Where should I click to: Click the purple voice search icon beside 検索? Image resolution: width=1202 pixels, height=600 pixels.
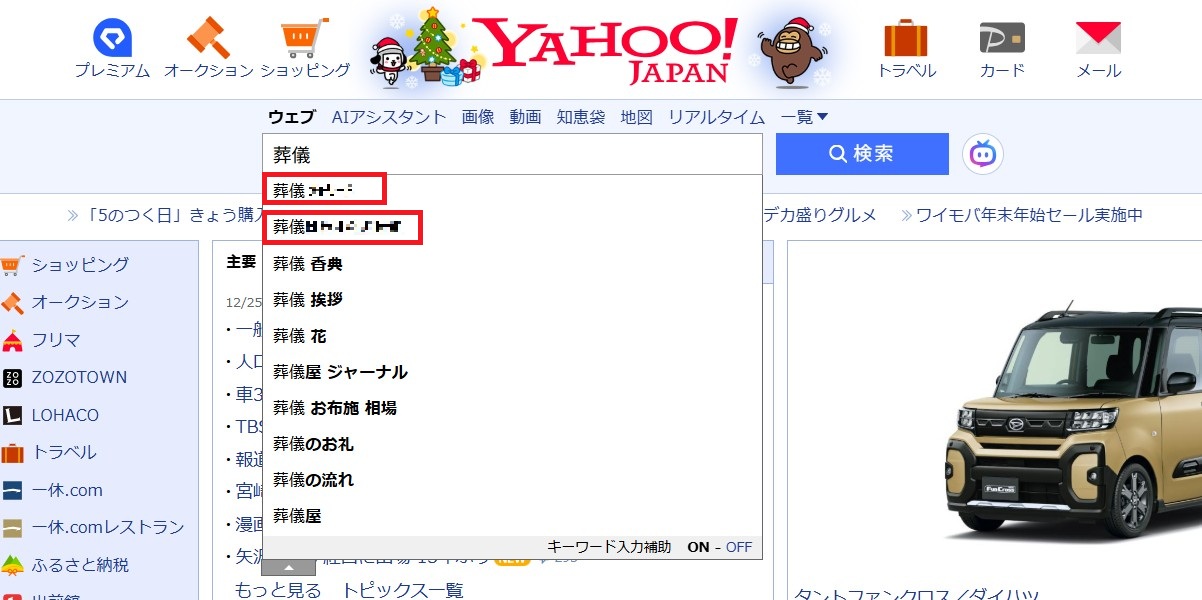(x=982, y=153)
